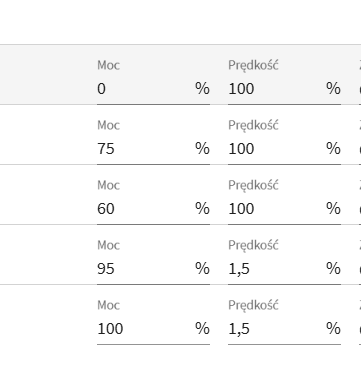The height and width of the screenshot is (380, 361).
Task: Click percent suffix of Moc 95 field
Action: 202,269
